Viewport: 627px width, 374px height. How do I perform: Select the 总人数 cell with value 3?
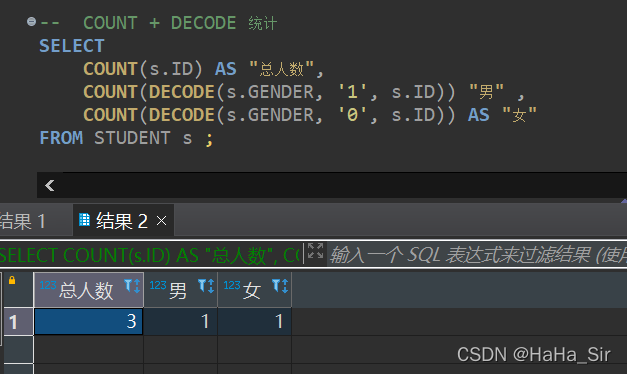[88, 322]
